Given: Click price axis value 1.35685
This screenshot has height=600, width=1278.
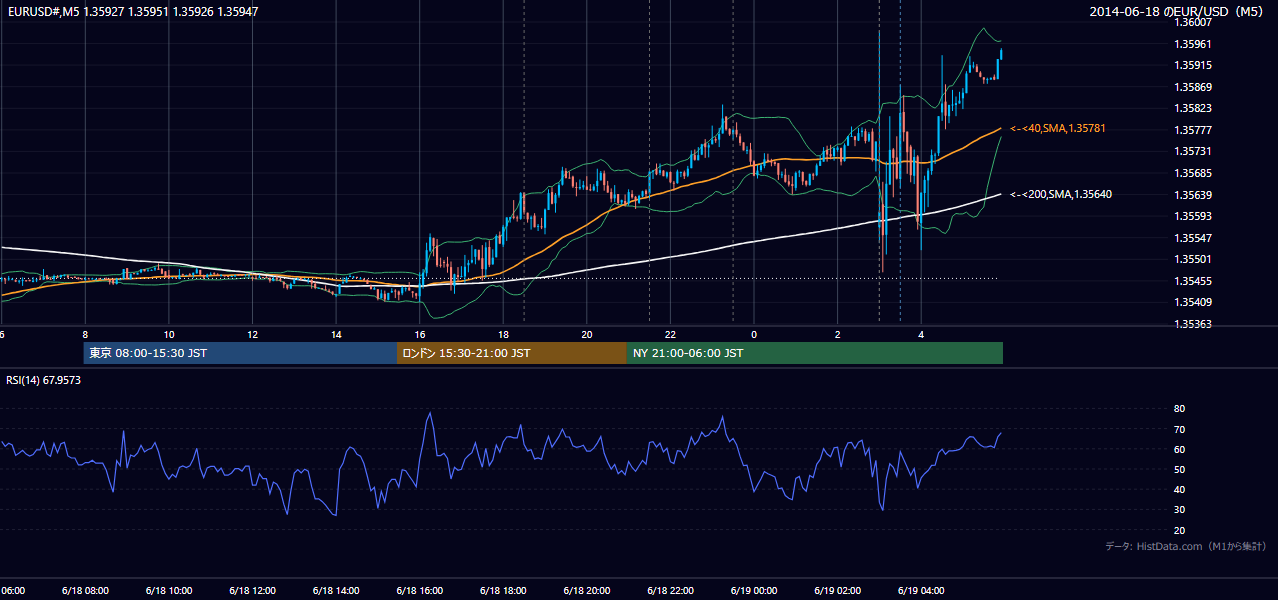Looking at the screenshot, I should coord(1192,173).
